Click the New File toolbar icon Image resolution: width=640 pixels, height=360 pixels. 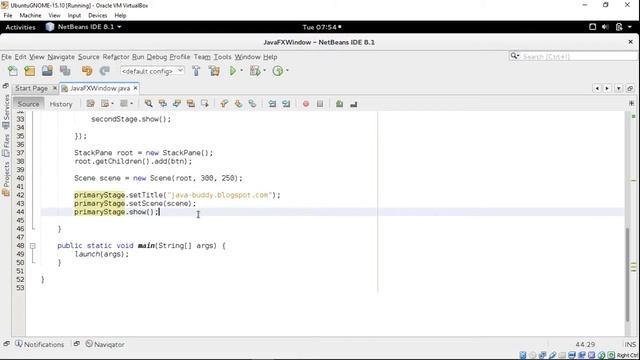13,71
